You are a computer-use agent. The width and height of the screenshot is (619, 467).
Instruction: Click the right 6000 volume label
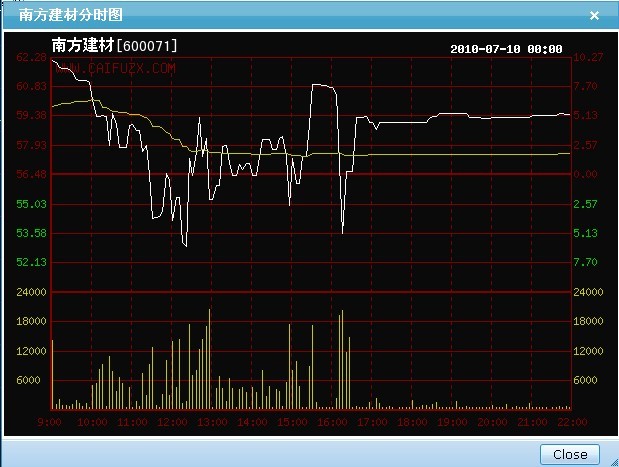[585, 380]
